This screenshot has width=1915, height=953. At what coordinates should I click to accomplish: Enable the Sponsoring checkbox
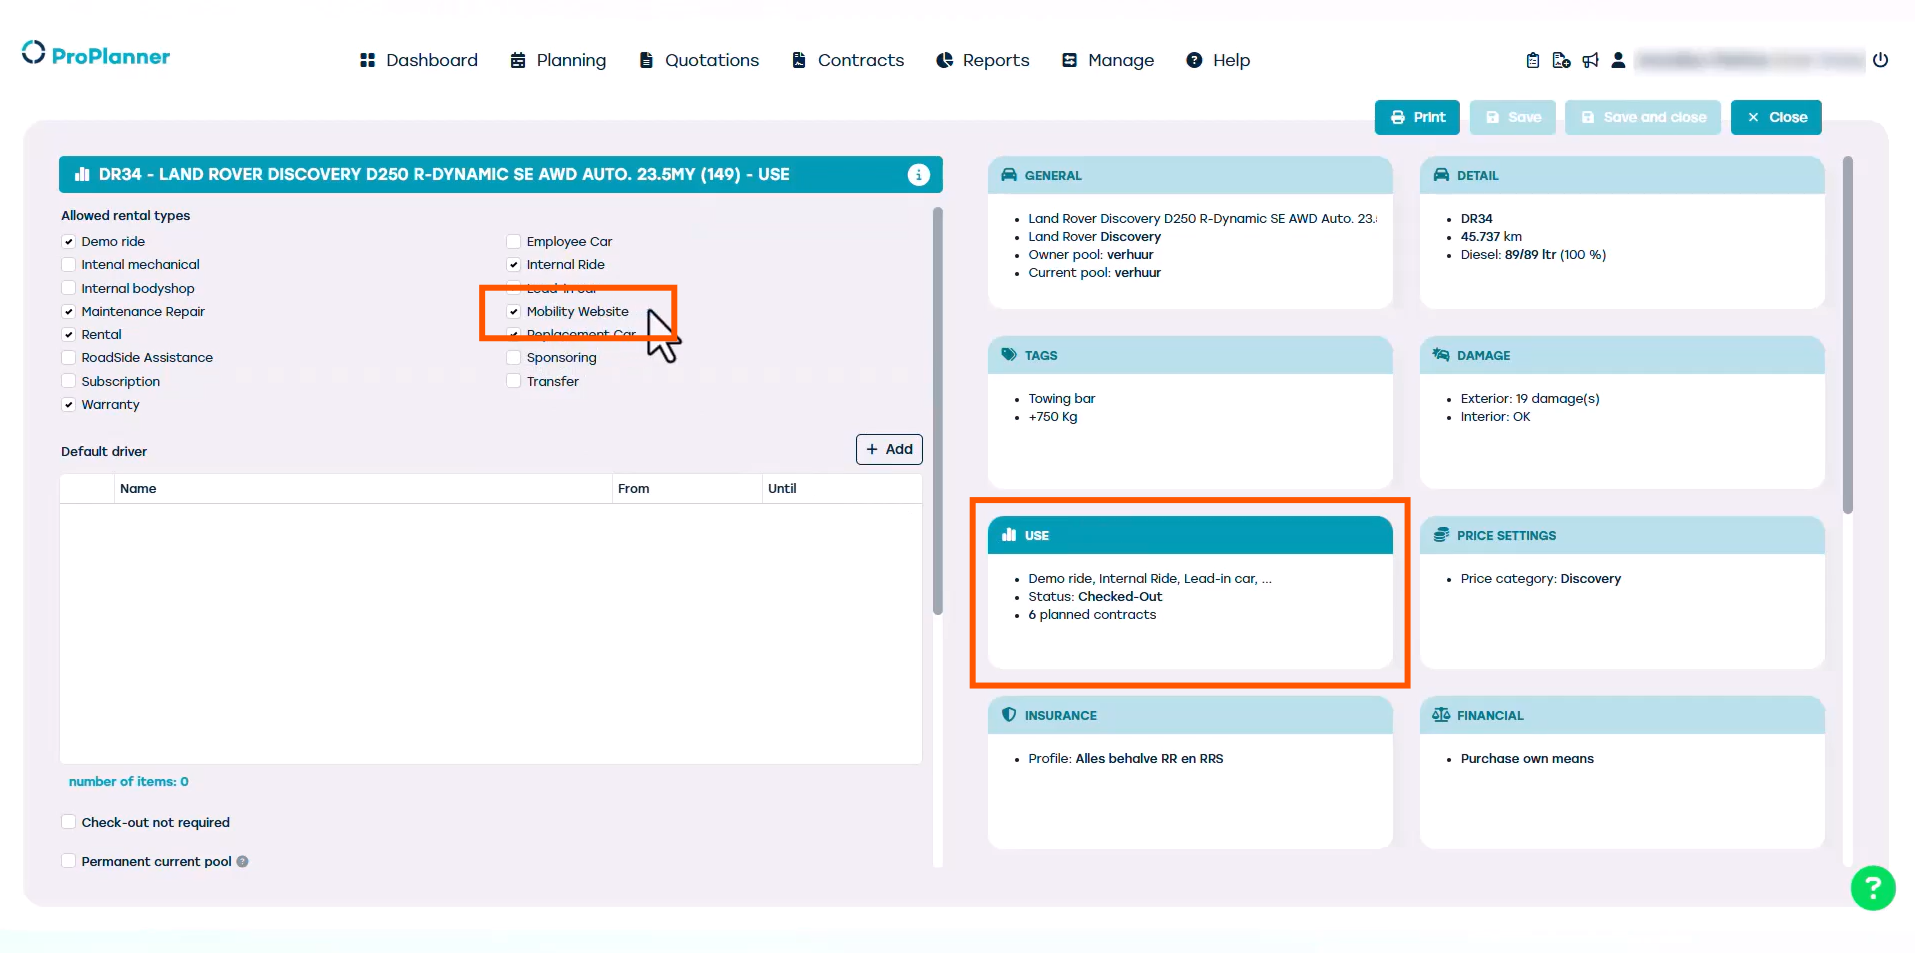click(514, 358)
